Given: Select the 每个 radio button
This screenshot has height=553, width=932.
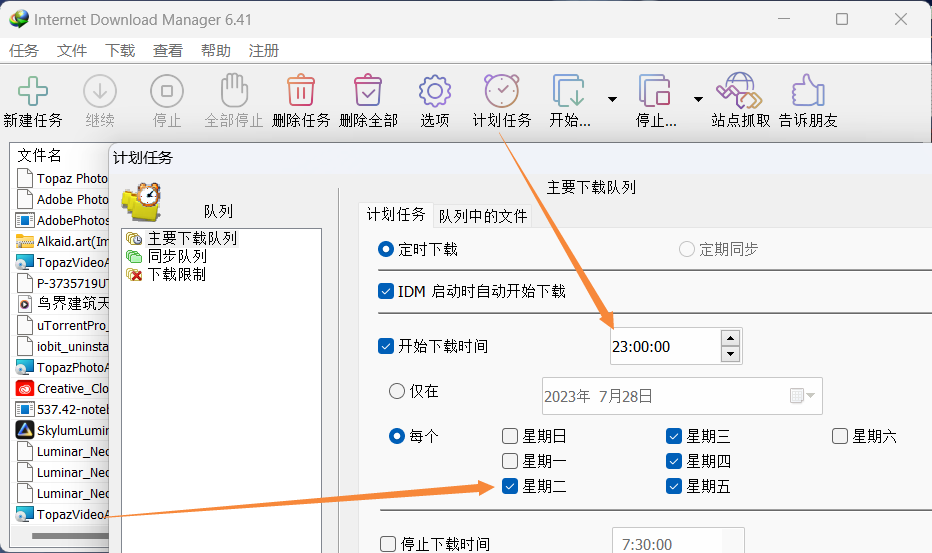Looking at the screenshot, I should 396,436.
